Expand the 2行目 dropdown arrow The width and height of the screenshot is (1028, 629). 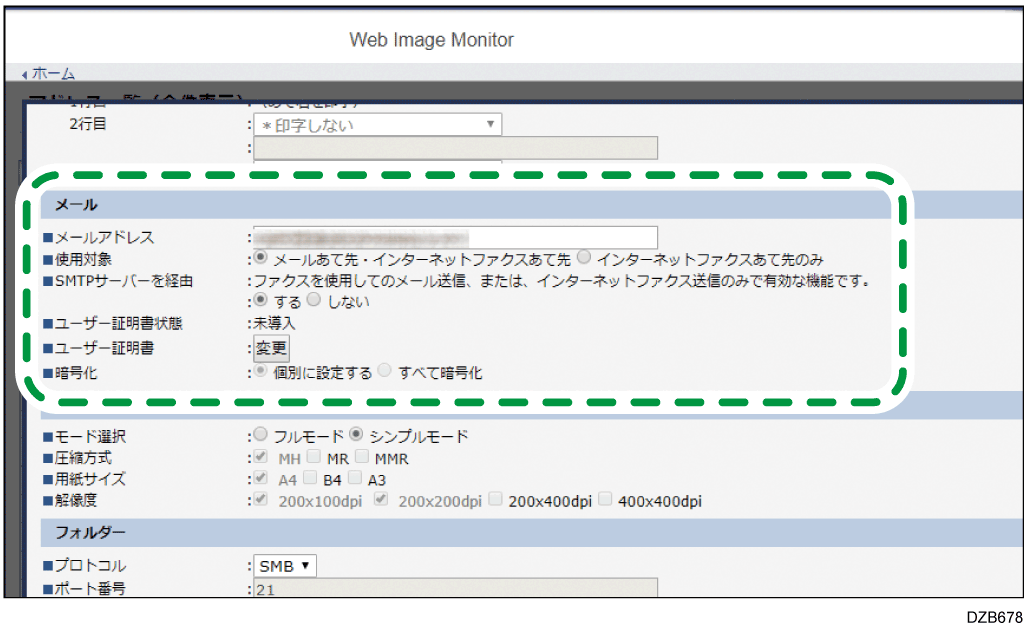click(x=491, y=124)
